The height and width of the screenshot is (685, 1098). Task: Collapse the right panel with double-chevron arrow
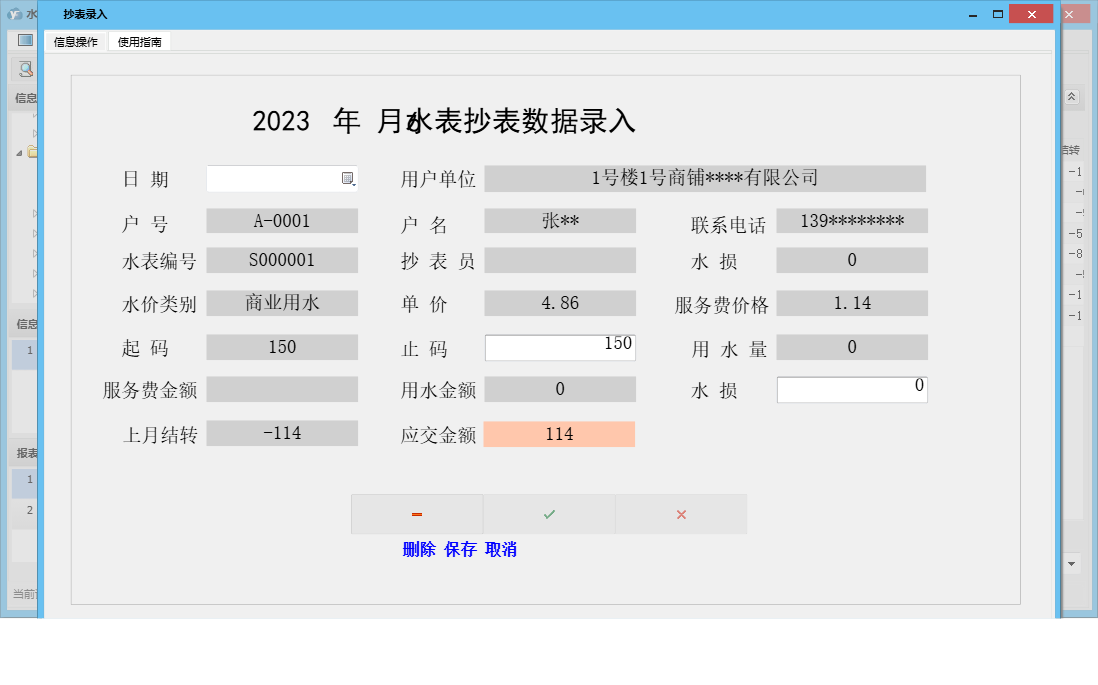coord(1069,97)
